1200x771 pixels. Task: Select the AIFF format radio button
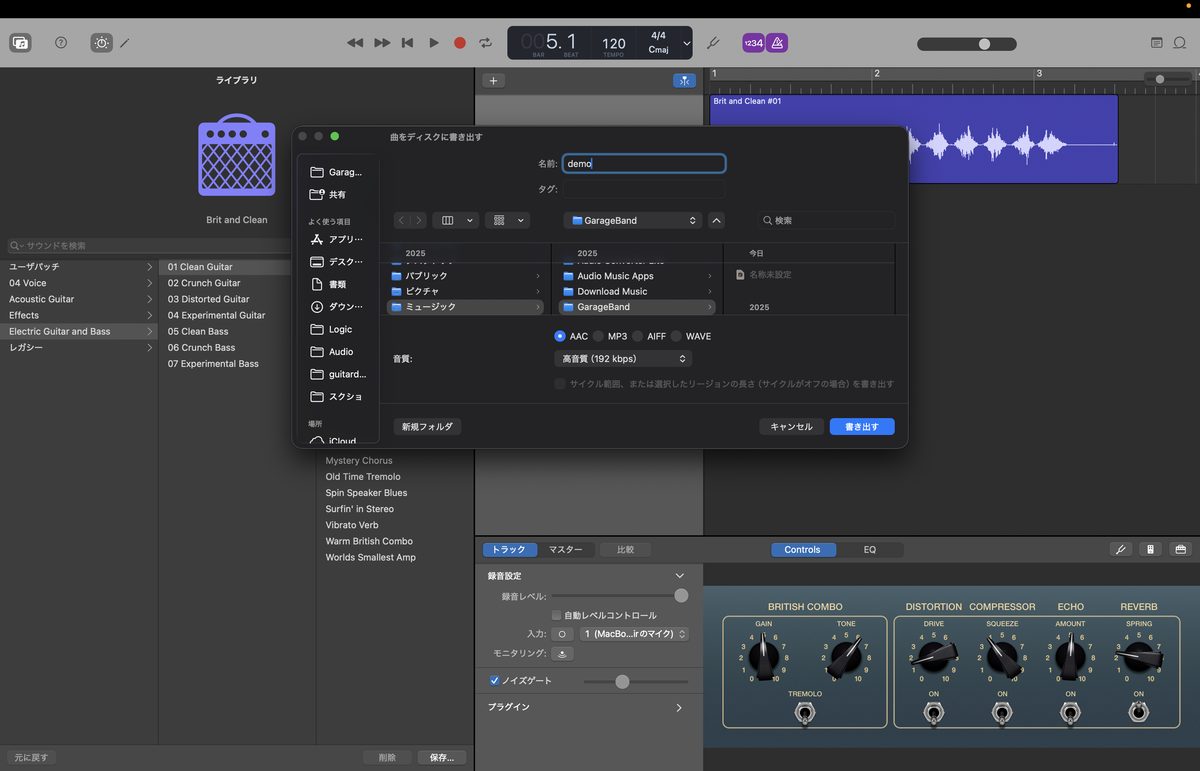click(x=638, y=336)
